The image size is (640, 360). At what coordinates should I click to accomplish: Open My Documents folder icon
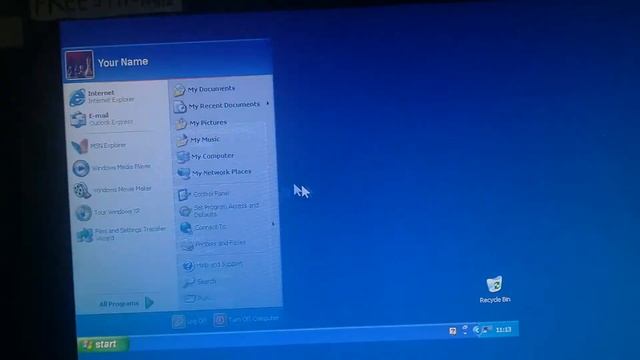coord(179,90)
